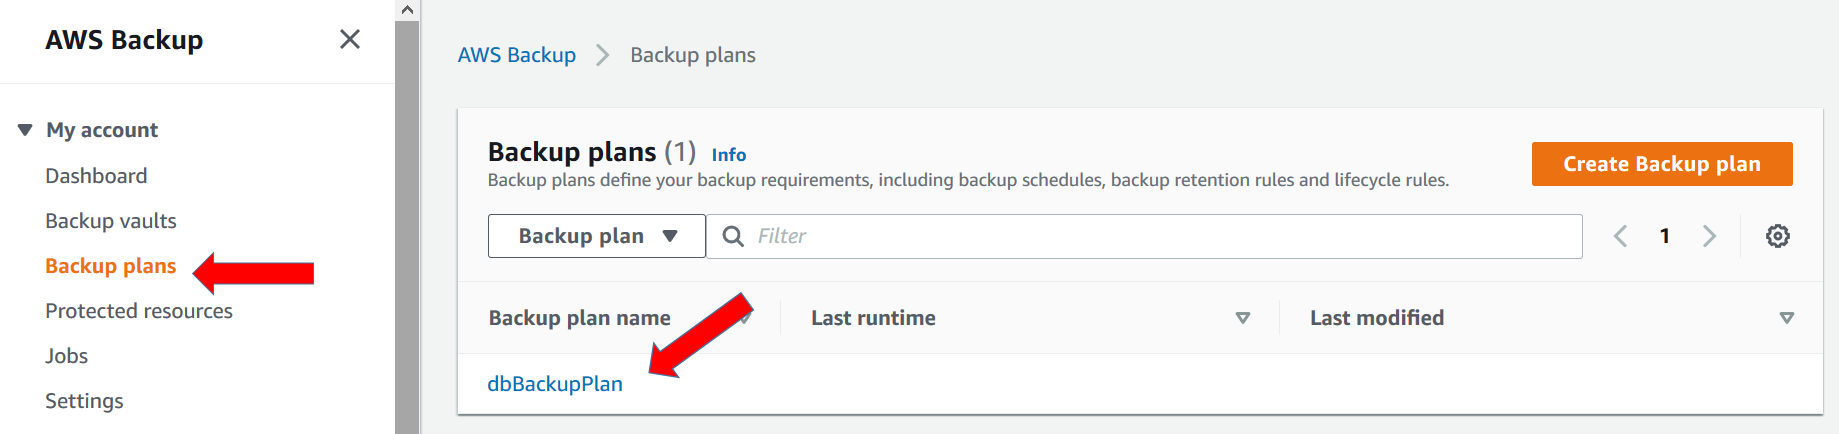Click the search magnifier icon
Screen dimensions: 1839x434
tap(733, 236)
